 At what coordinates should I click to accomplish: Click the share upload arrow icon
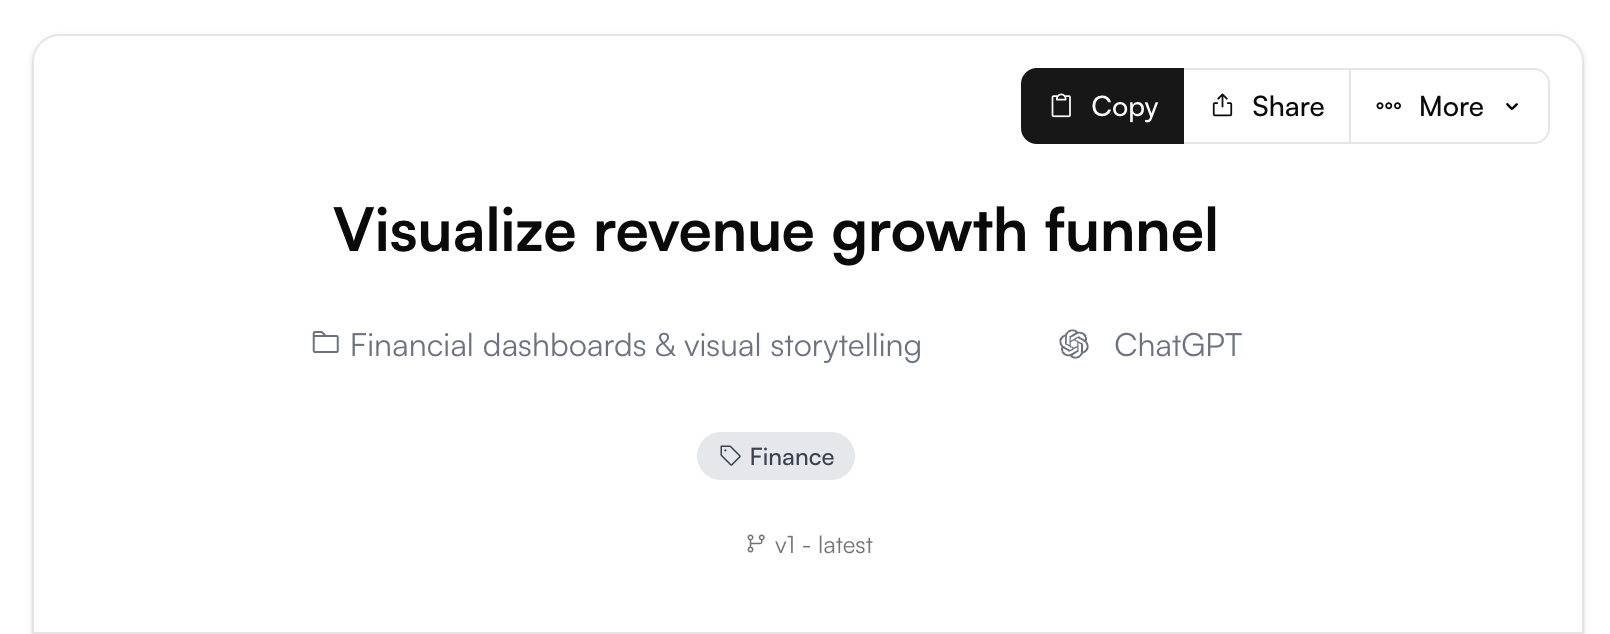(1222, 106)
